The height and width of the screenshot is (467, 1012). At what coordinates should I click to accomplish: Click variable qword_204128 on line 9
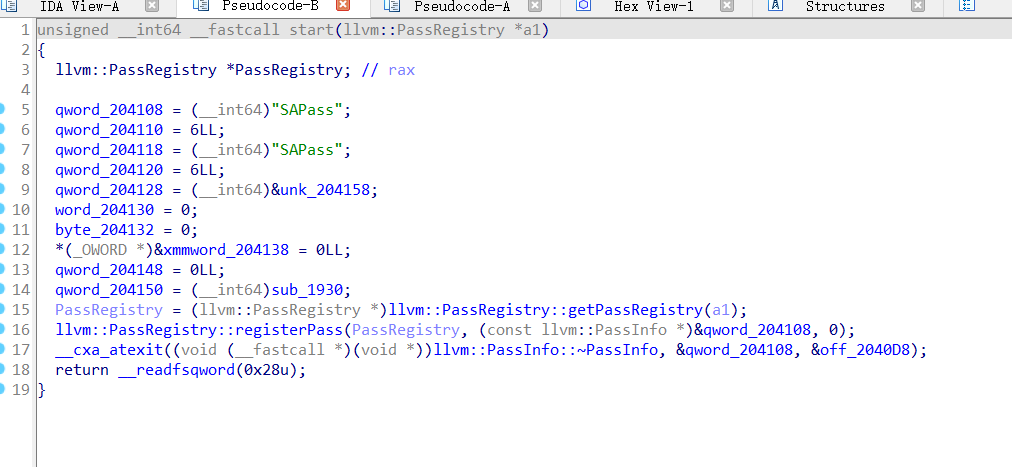pos(108,190)
